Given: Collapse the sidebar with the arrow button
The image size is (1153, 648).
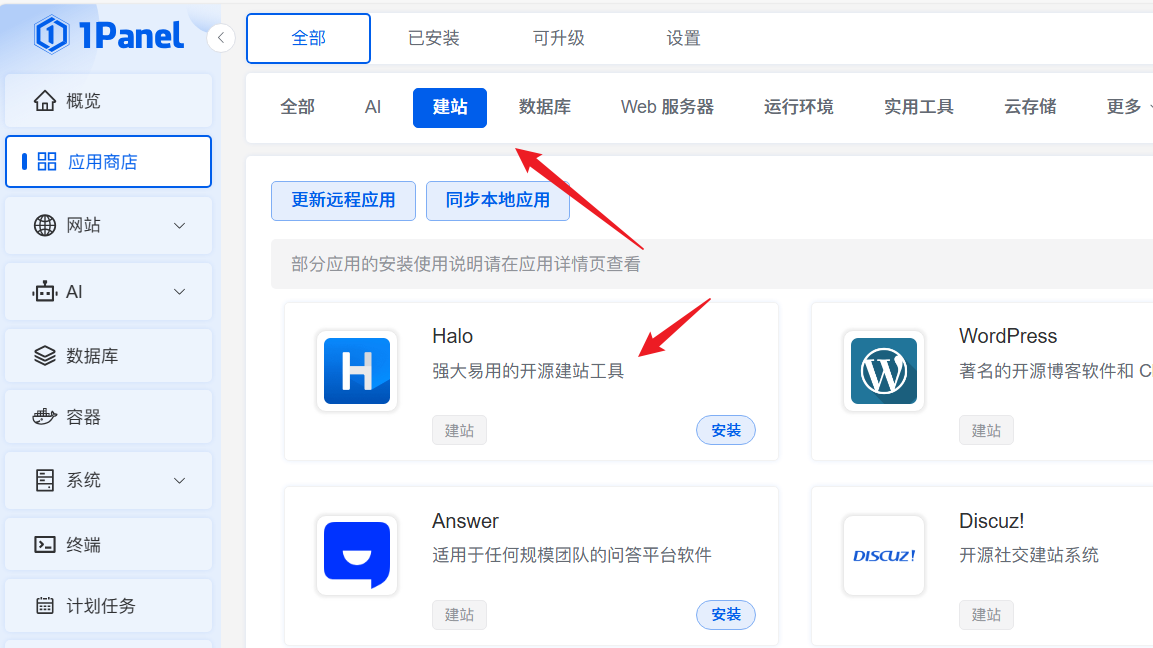Looking at the screenshot, I should (221, 38).
